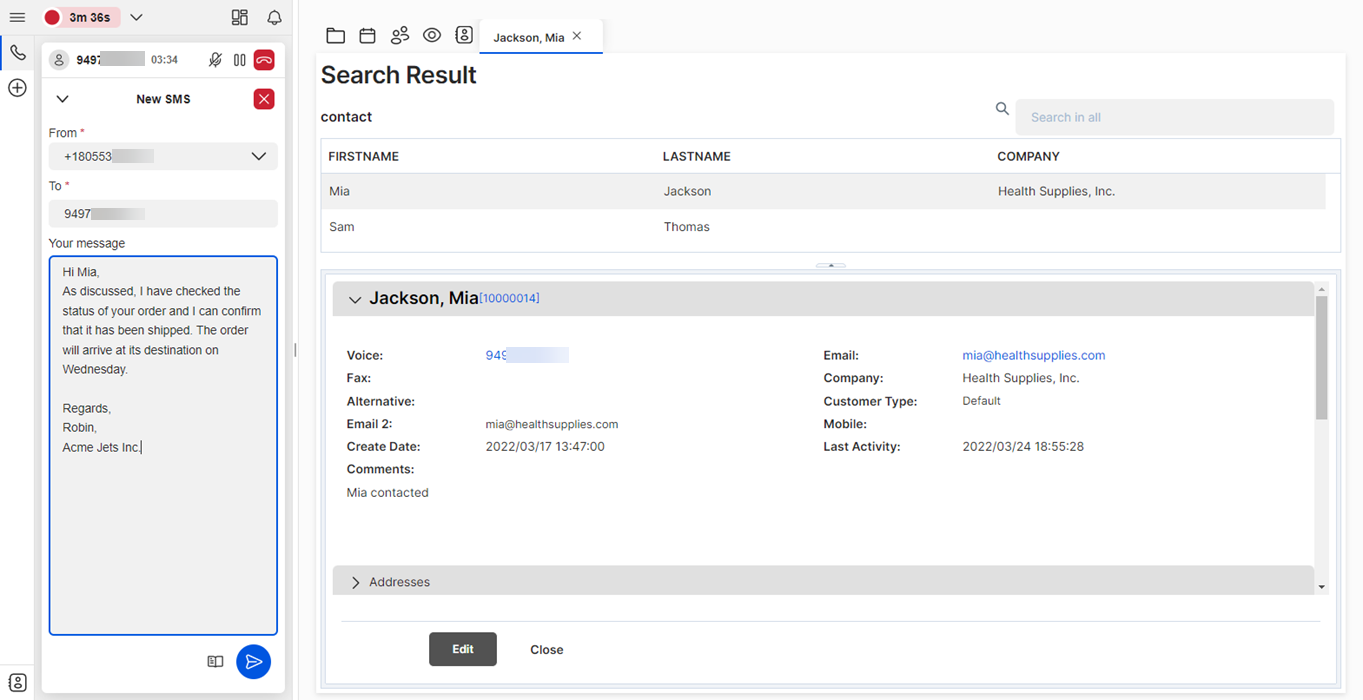Expand the agent status dropdown arrow
This screenshot has height=700, width=1363.
click(x=137, y=17)
